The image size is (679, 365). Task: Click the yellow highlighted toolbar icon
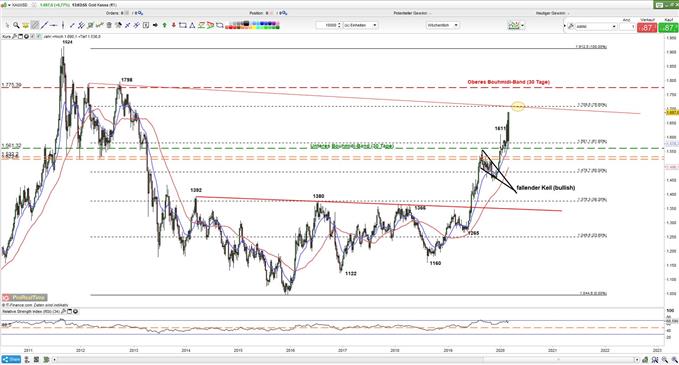[x=26, y=25]
